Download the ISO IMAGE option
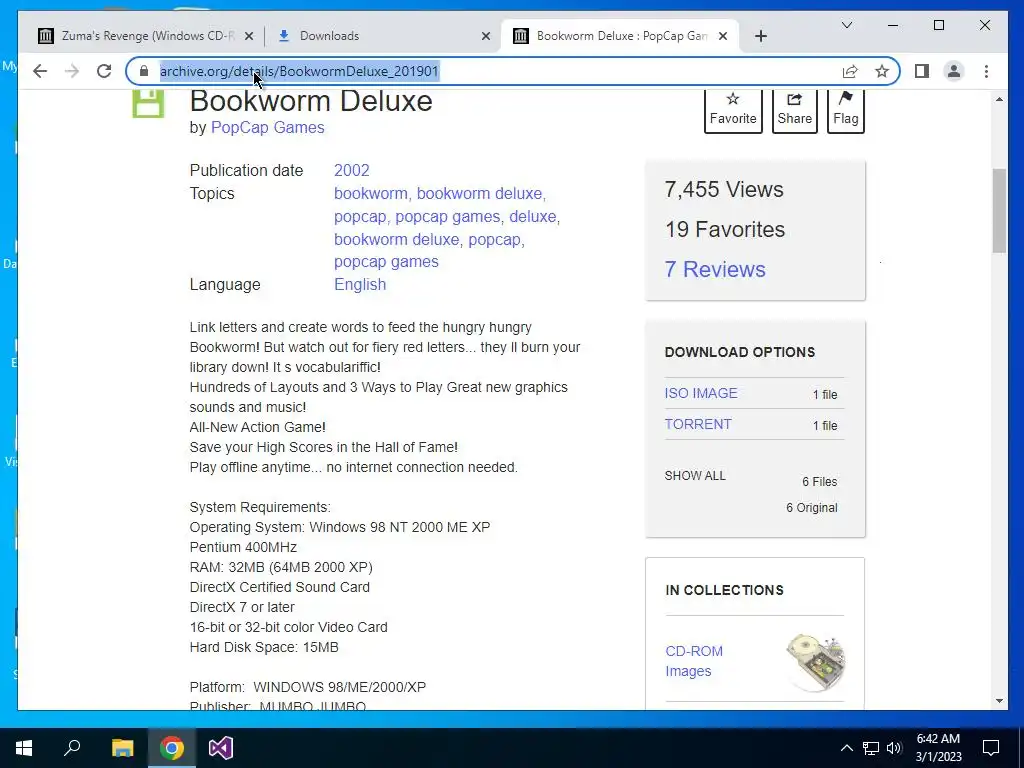The height and width of the screenshot is (768, 1024). tap(701, 393)
